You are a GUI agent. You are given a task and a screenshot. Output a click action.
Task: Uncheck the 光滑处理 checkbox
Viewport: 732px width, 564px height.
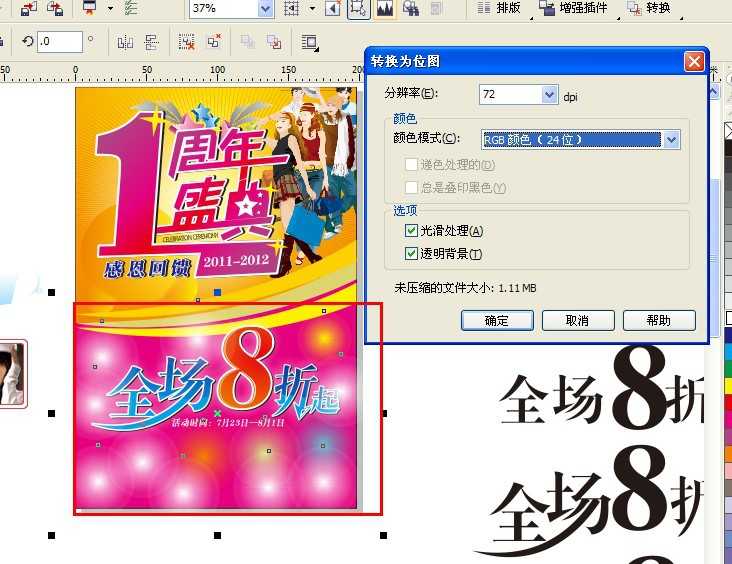pyautogui.click(x=411, y=230)
